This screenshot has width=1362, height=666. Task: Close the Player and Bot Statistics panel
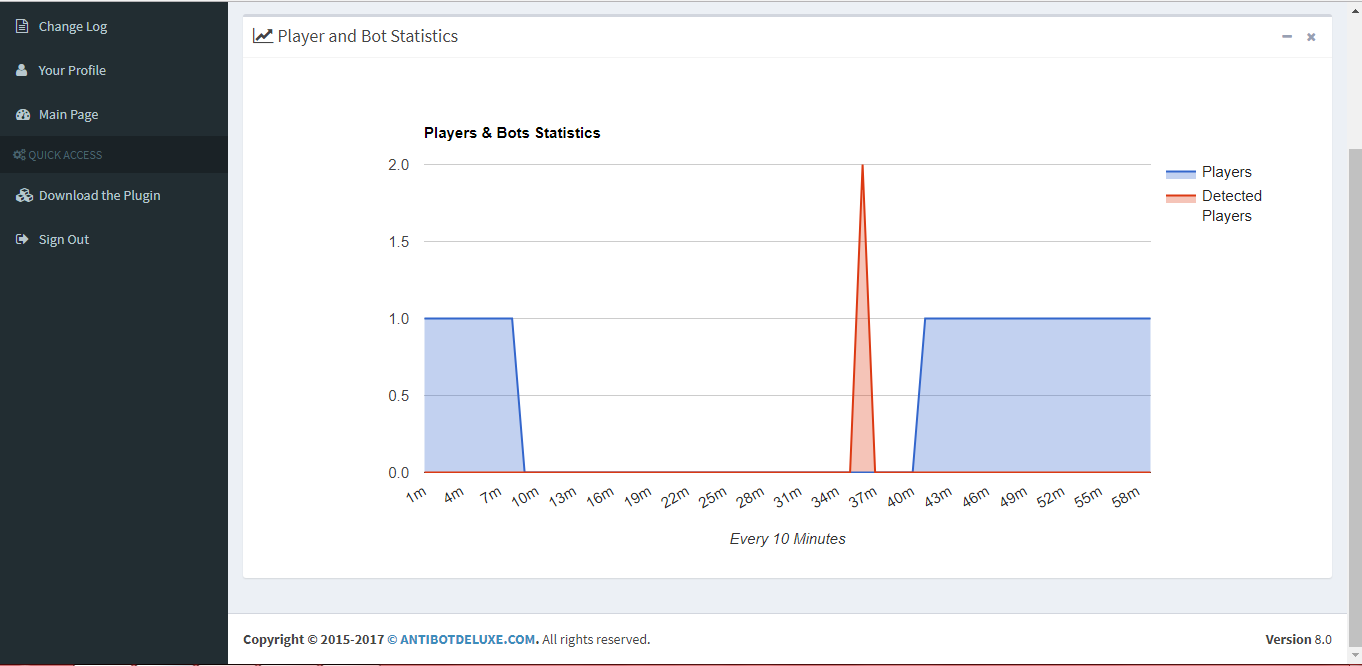[x=1311, y=37]
